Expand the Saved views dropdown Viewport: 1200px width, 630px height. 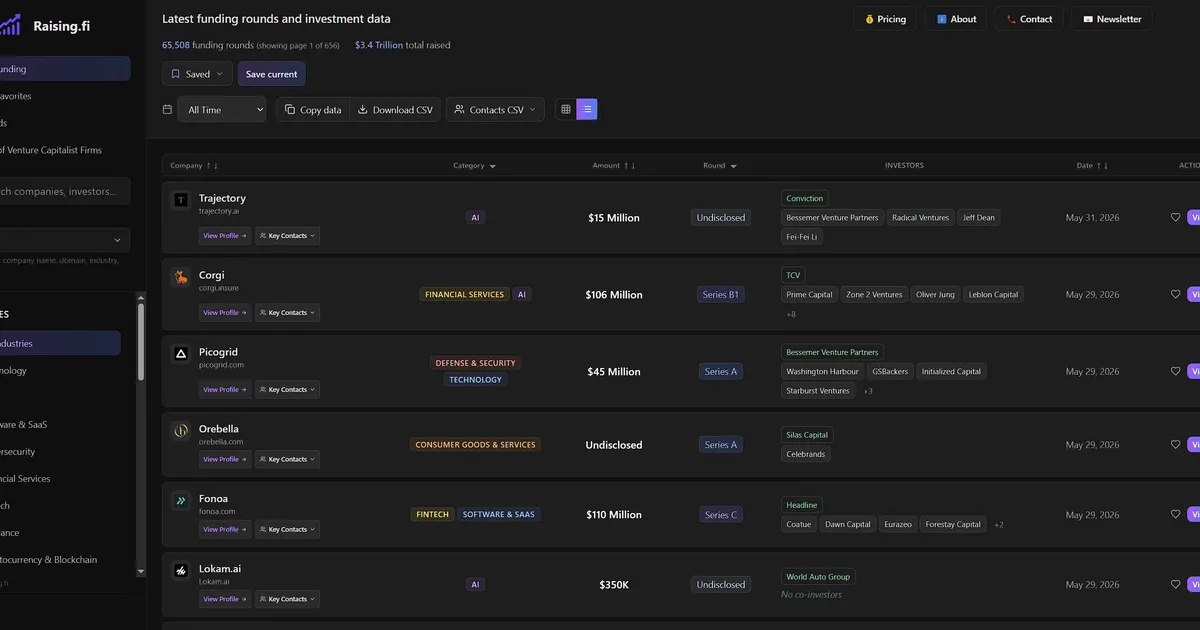click(197, 74)
